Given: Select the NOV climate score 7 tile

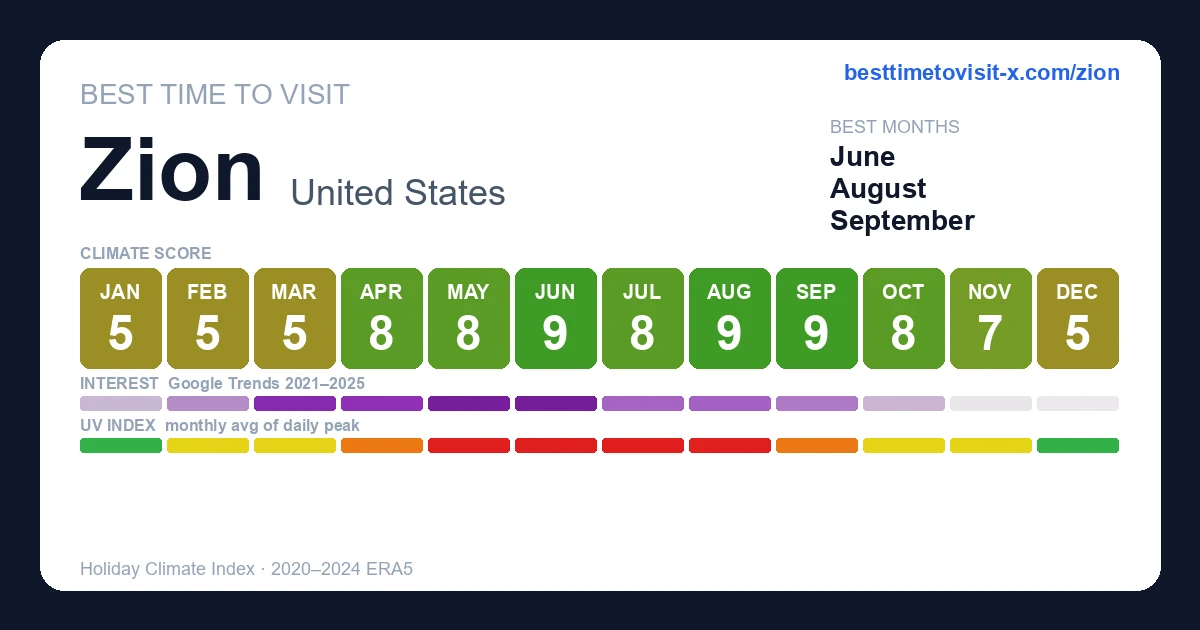Looking at the screenshot, I should coord(990,319).
